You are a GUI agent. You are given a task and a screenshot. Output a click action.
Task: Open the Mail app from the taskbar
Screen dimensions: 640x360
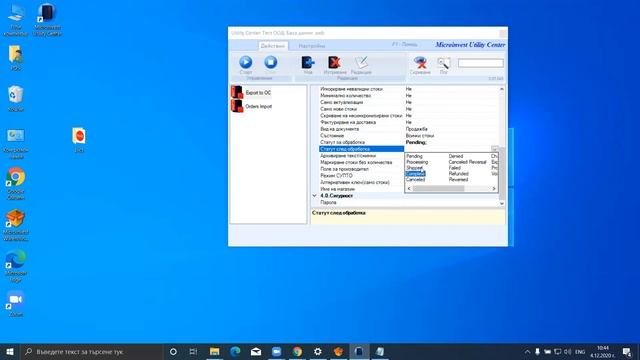point(256,351)
